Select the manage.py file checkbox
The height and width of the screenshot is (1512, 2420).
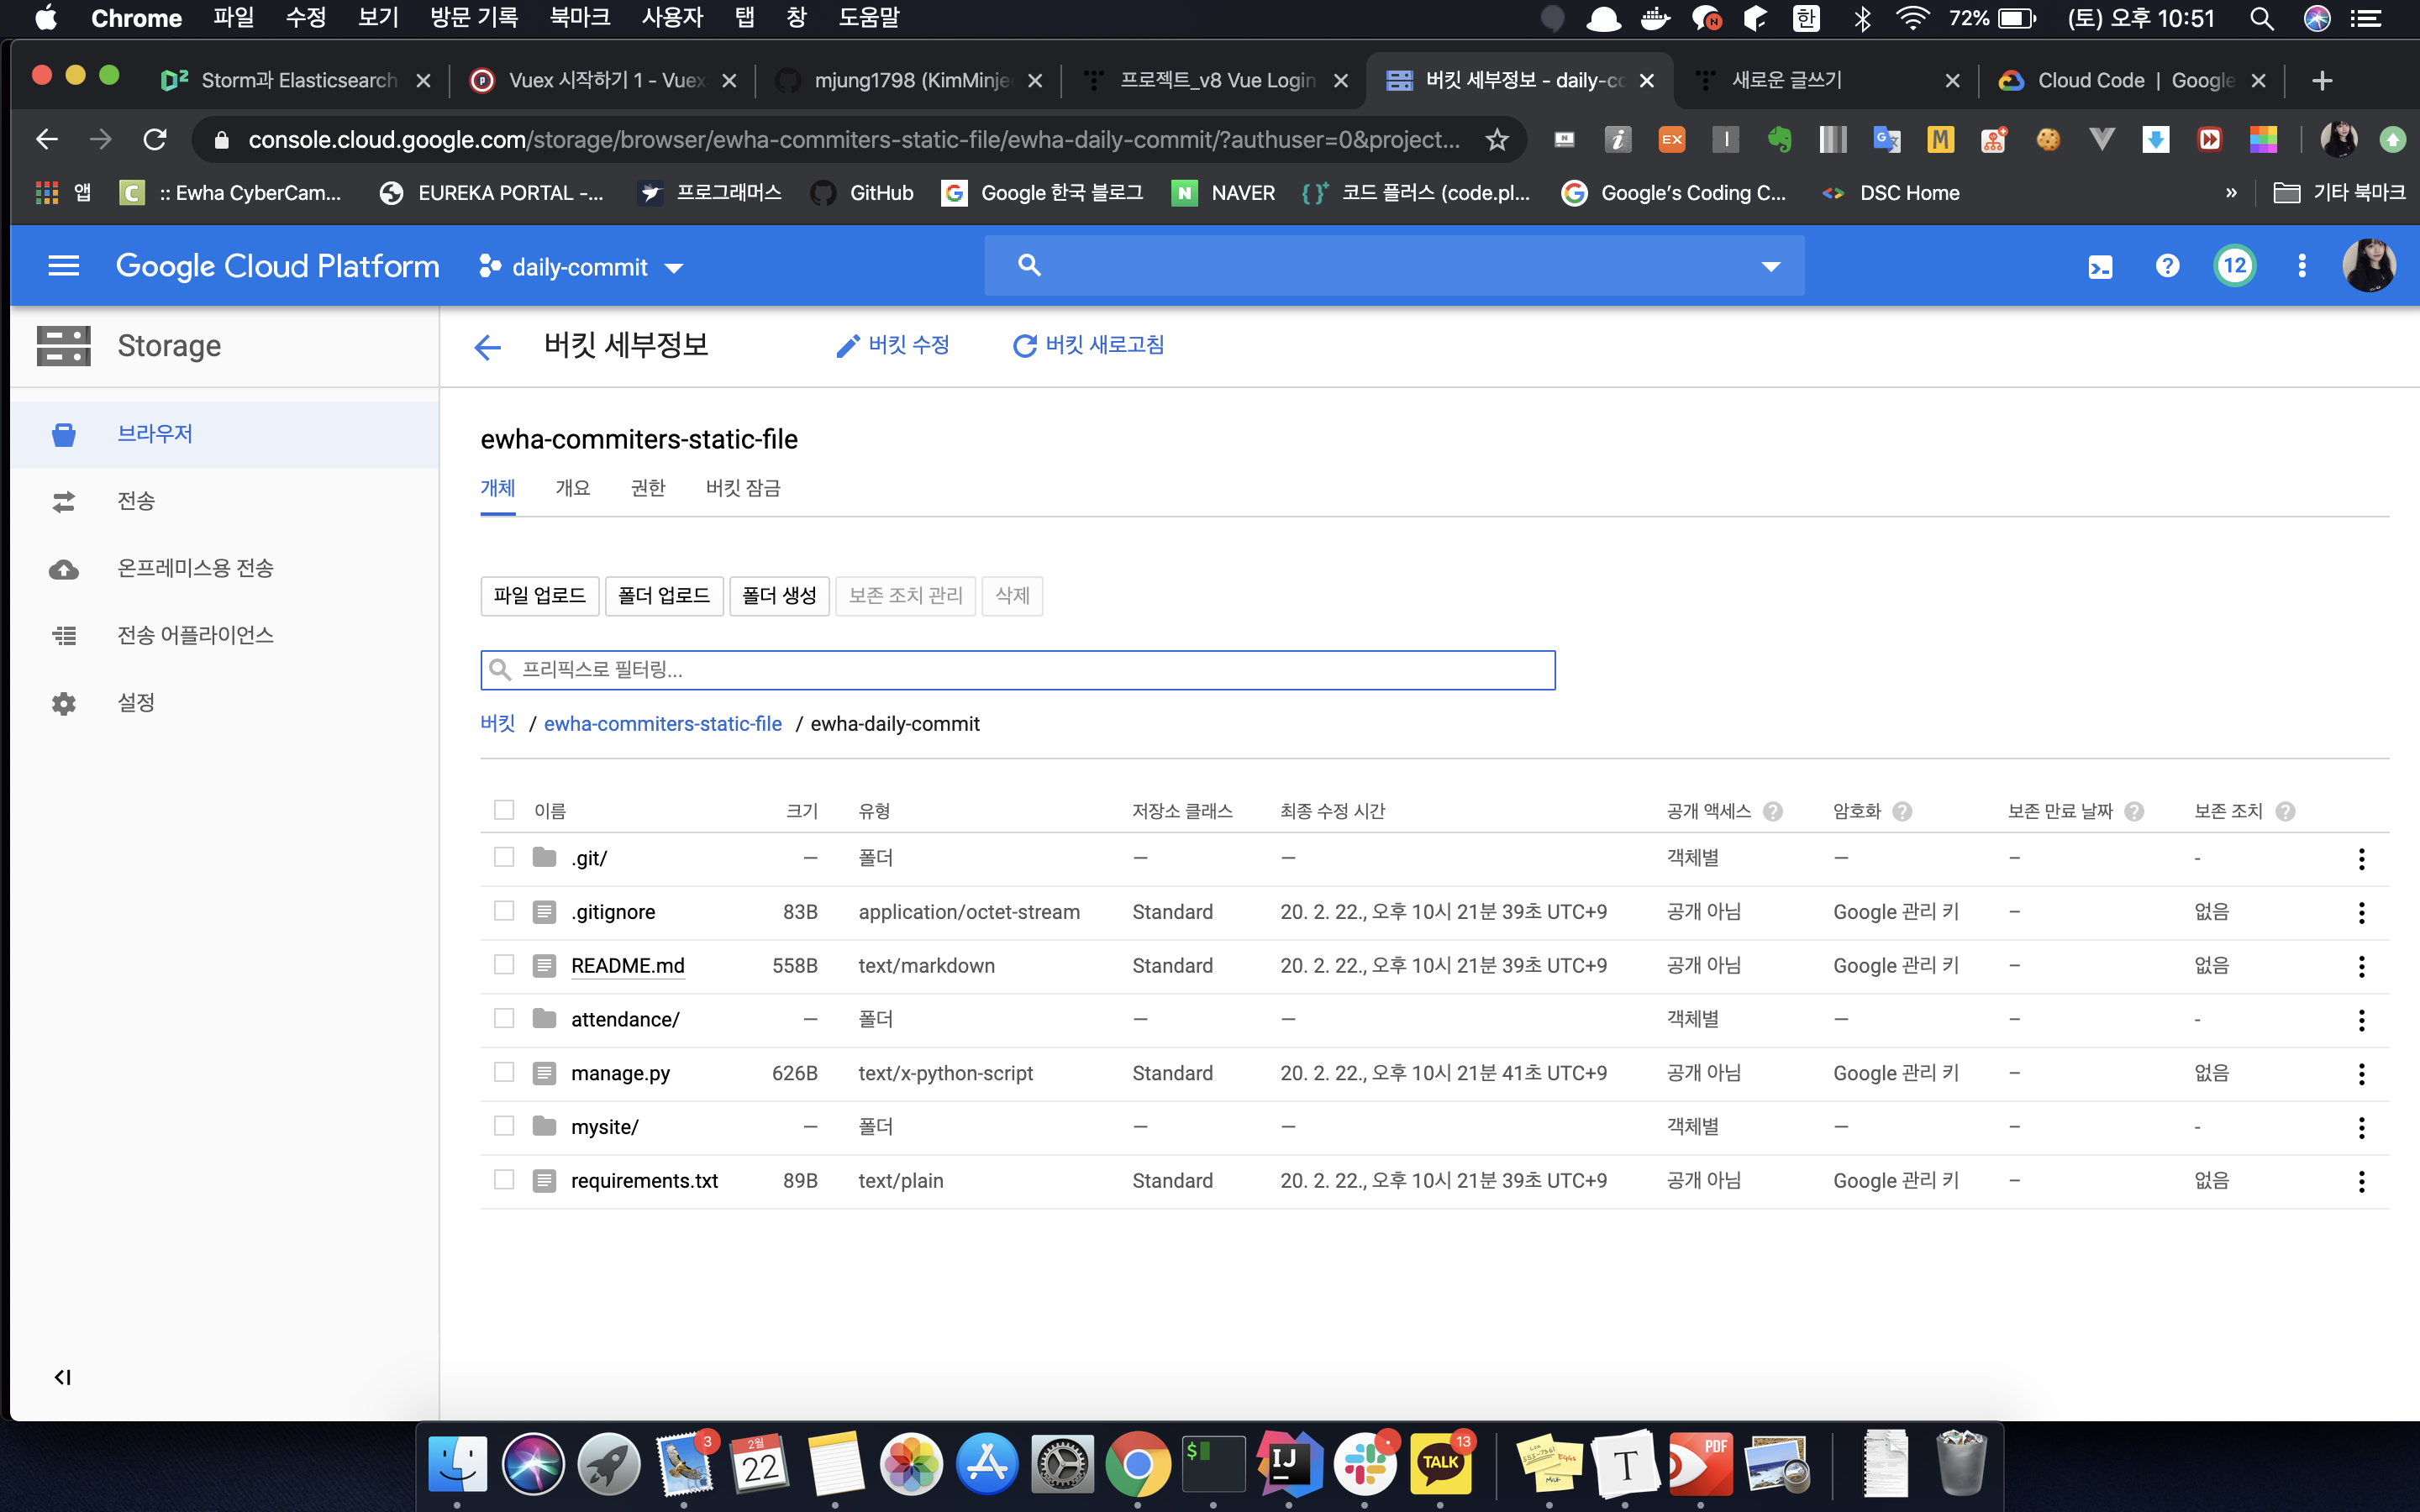(x=504, y=1073)
